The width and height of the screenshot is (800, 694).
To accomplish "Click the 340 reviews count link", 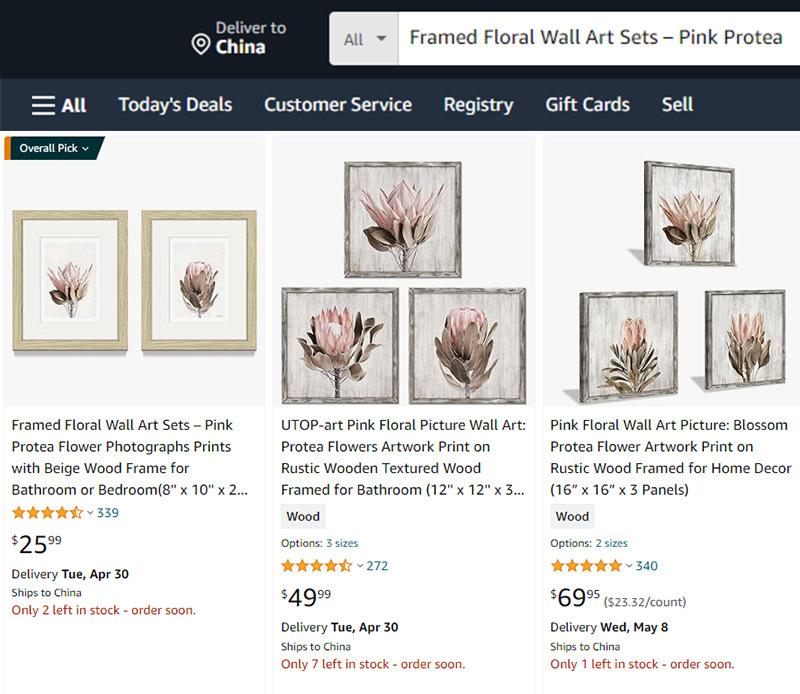I will pos(646,566).
